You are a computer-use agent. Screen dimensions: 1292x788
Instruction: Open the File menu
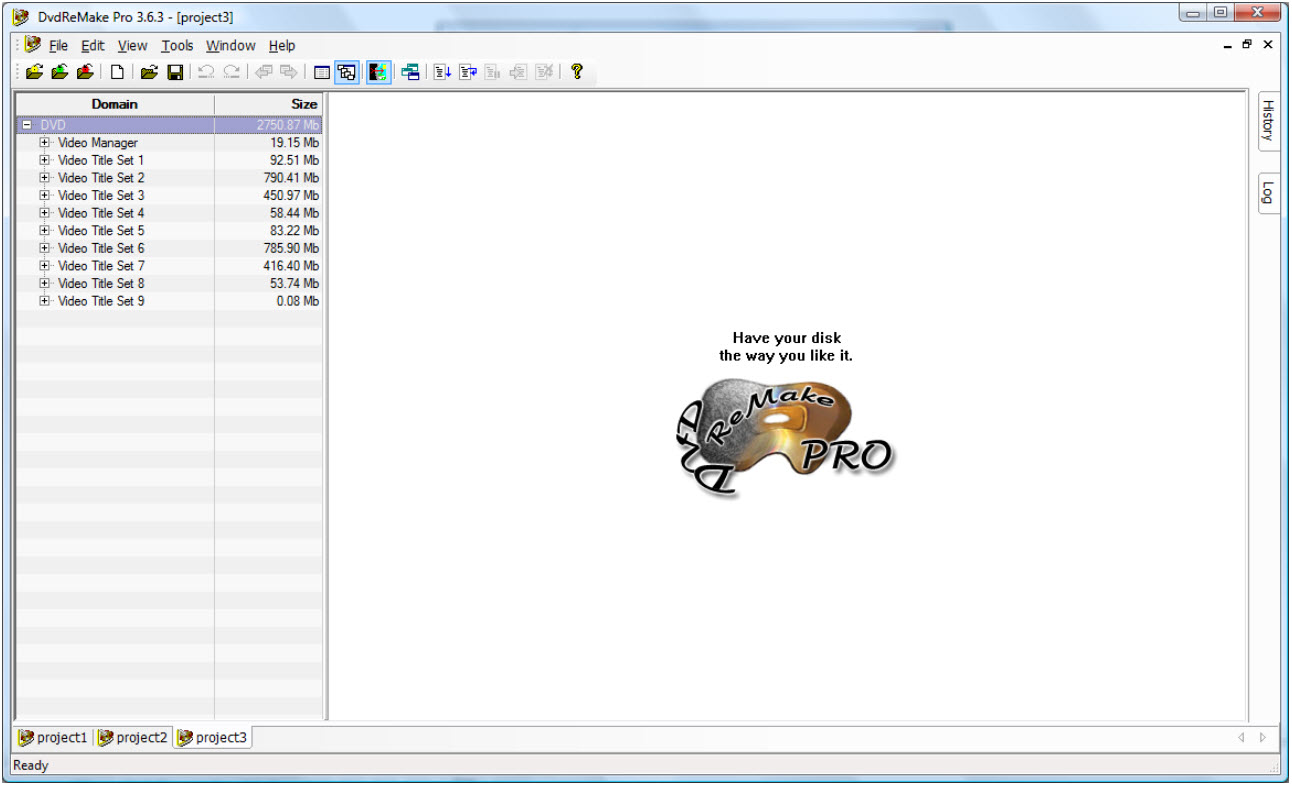58,46
